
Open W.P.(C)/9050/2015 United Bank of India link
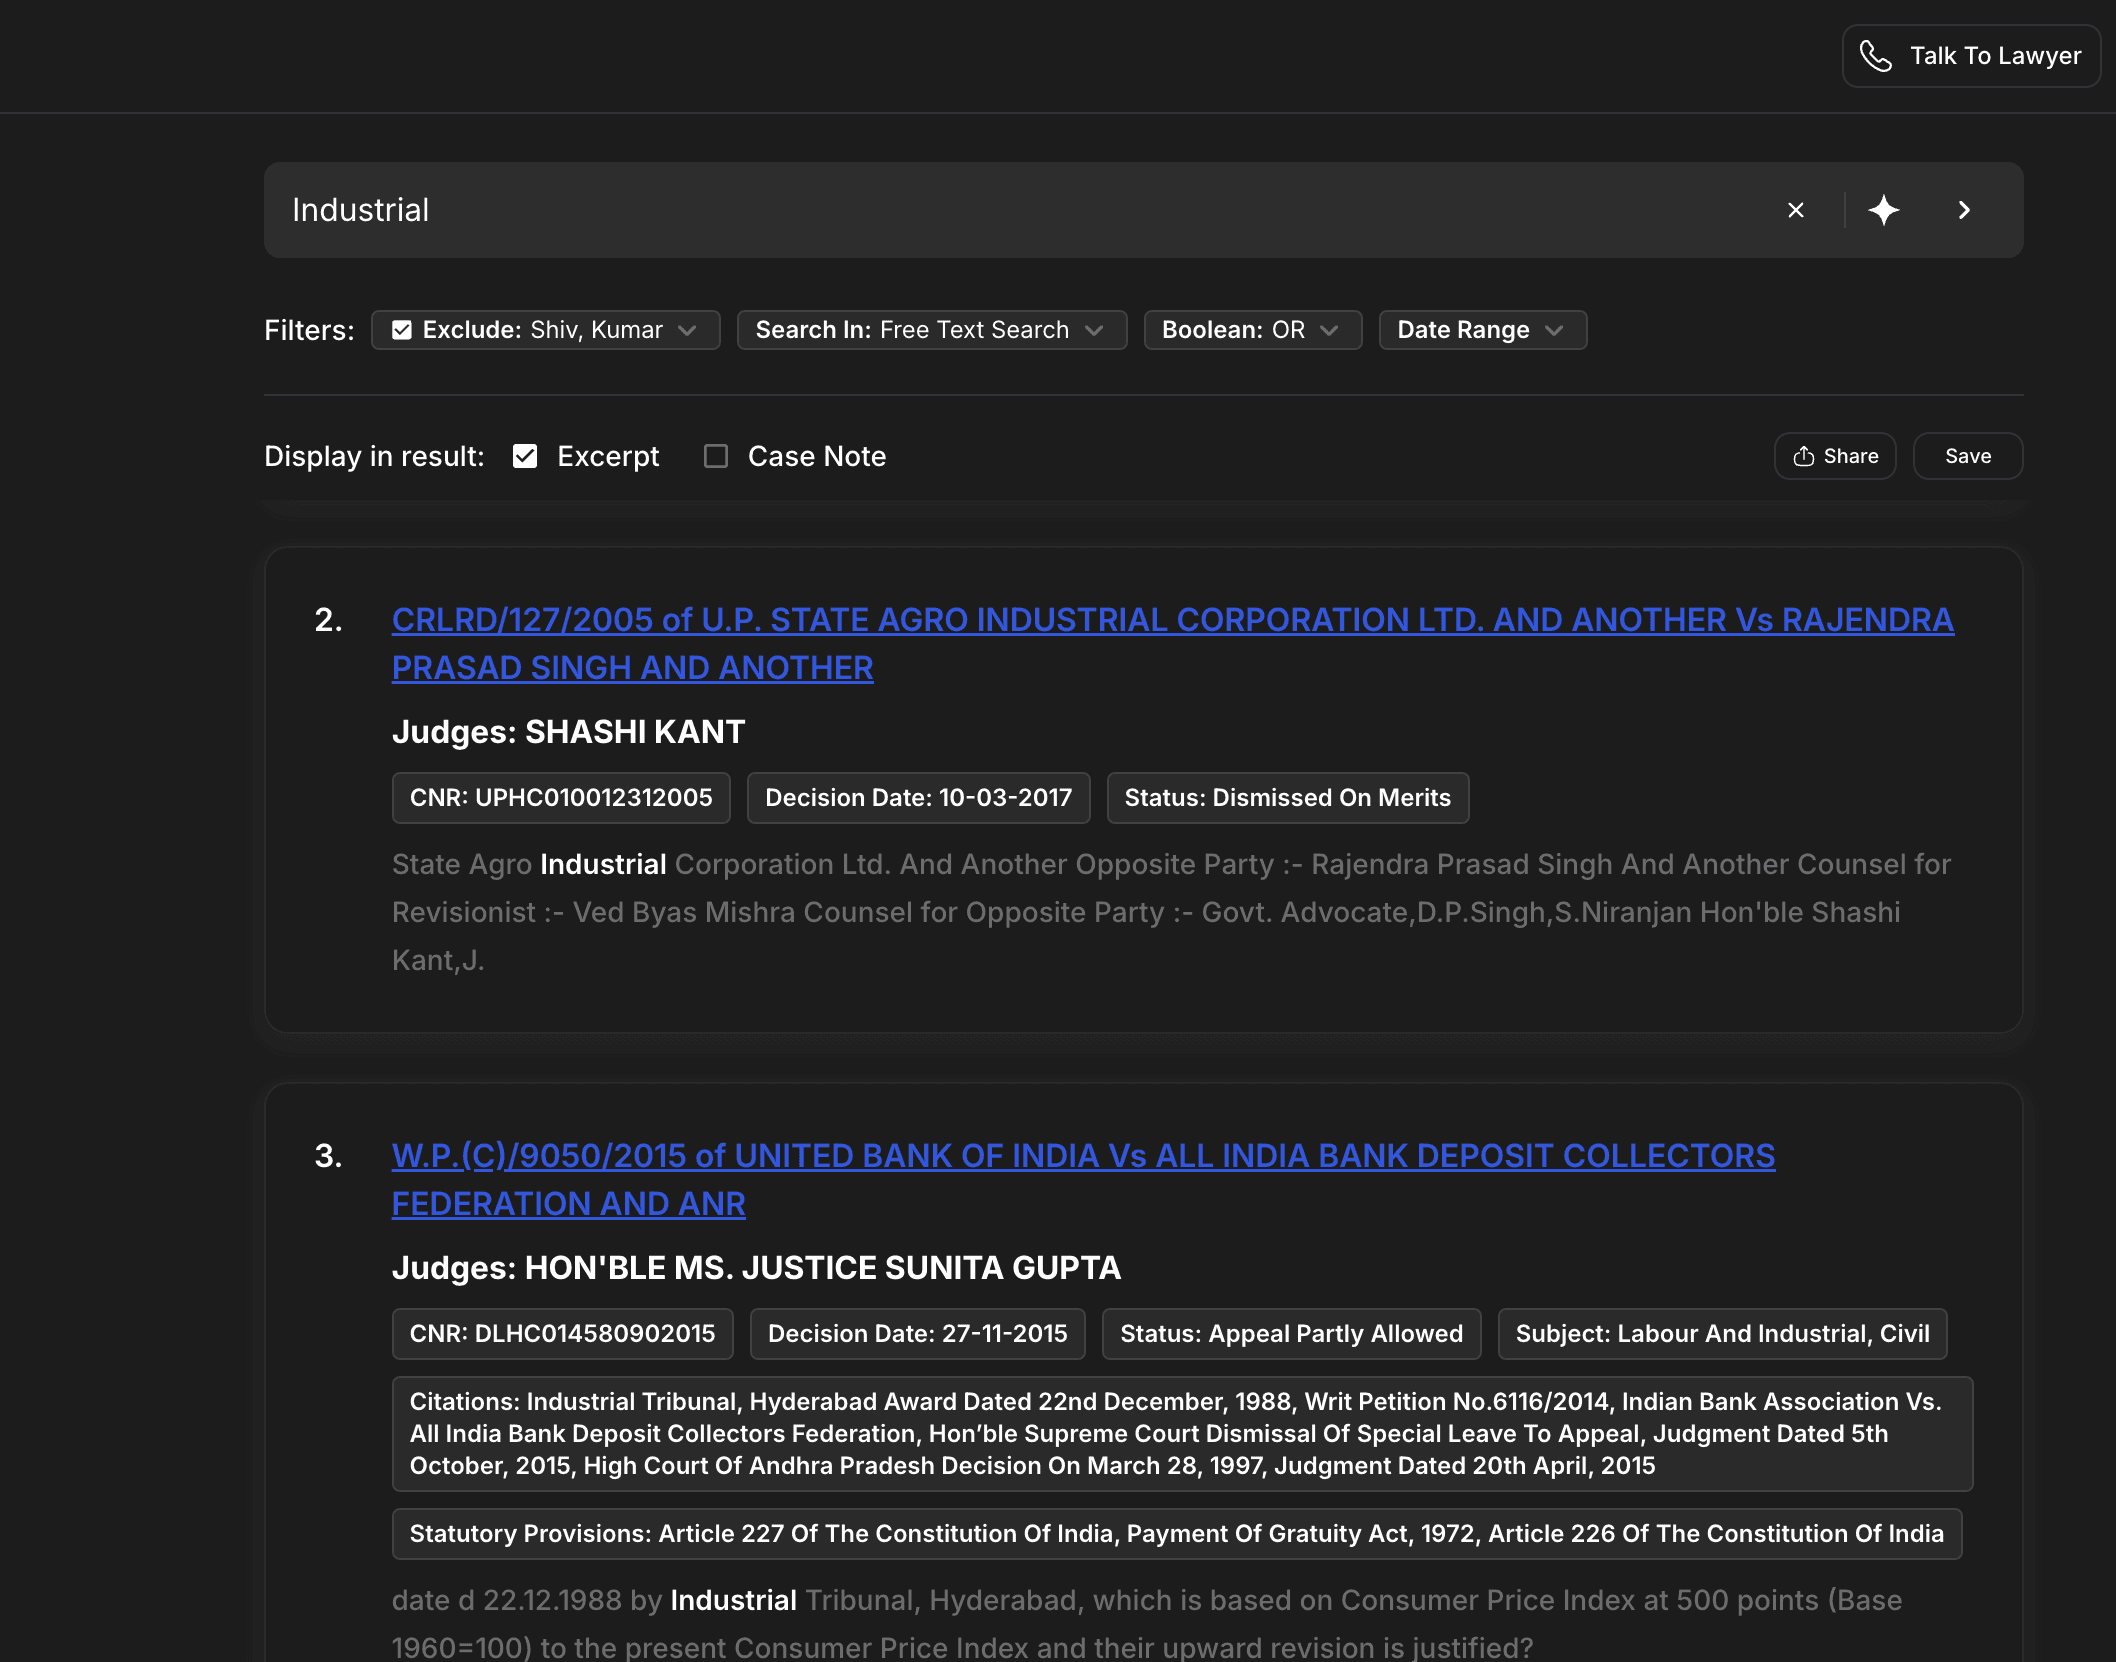coord(1083,1180)
